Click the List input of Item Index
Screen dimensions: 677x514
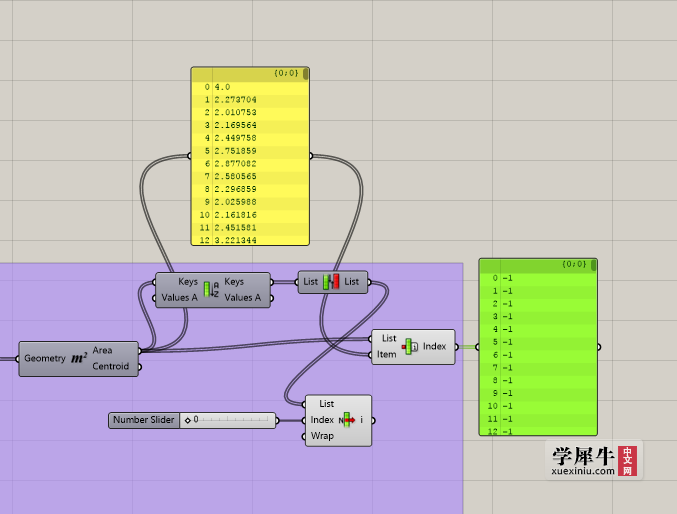click(x=389, y=338)
